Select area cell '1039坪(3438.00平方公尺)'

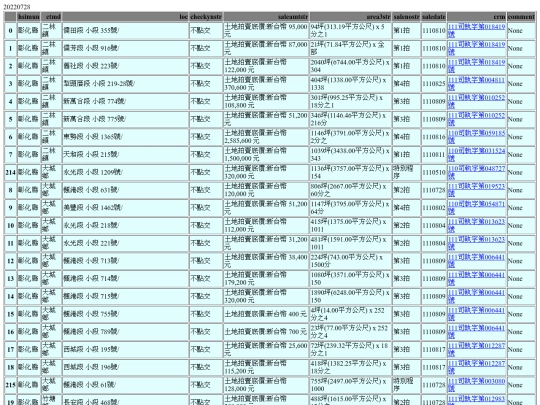[350, 155]
